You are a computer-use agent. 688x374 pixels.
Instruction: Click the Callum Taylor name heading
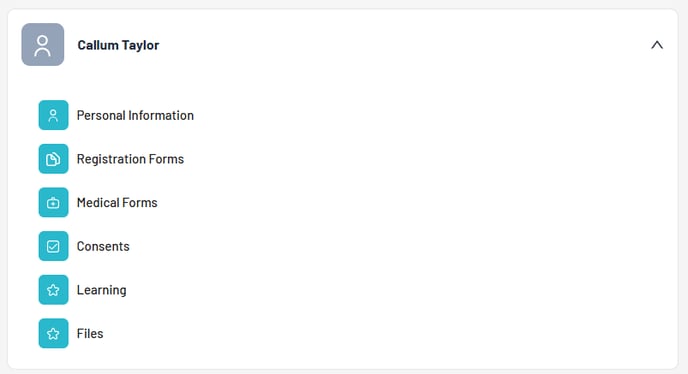click(118, 45)
